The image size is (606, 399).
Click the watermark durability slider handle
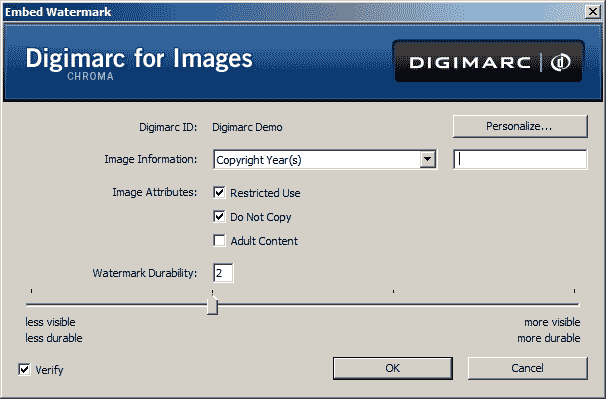pos(212,305)
